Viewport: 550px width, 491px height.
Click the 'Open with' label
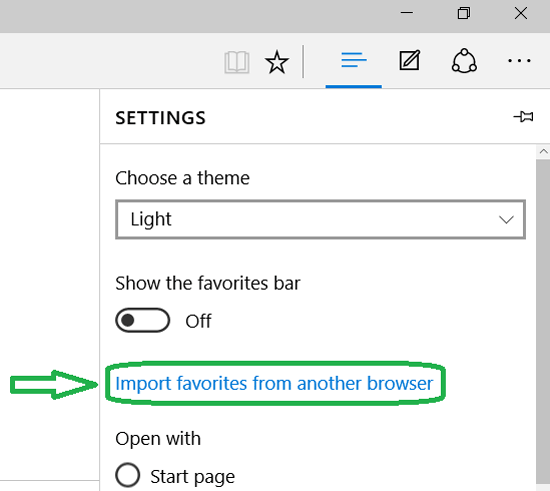point(158,438)
